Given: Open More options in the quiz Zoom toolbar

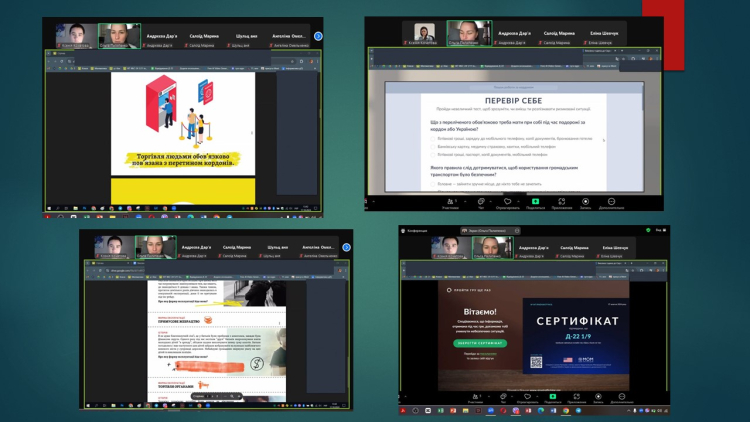Looking at the screenshot, I should point(612,202).
